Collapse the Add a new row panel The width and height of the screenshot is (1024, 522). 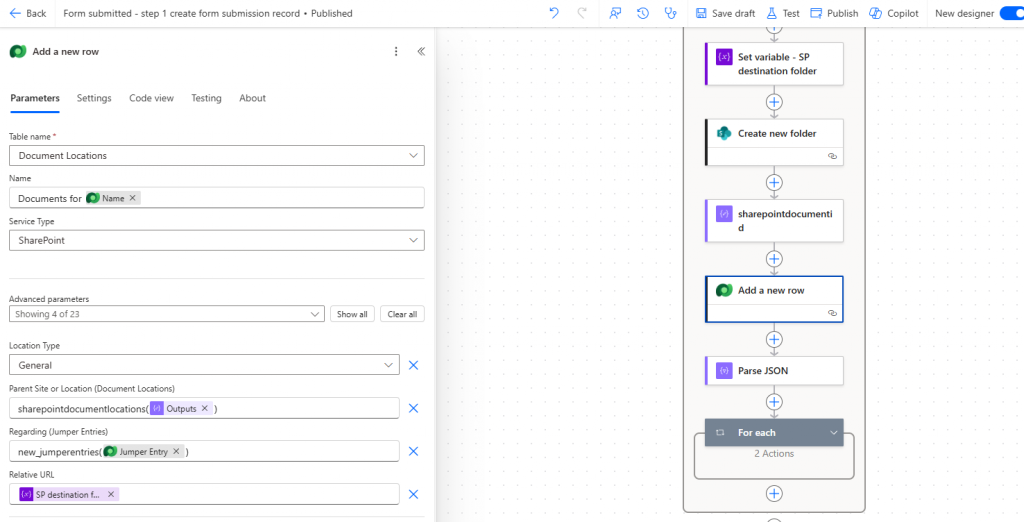(x=421, y=51)
